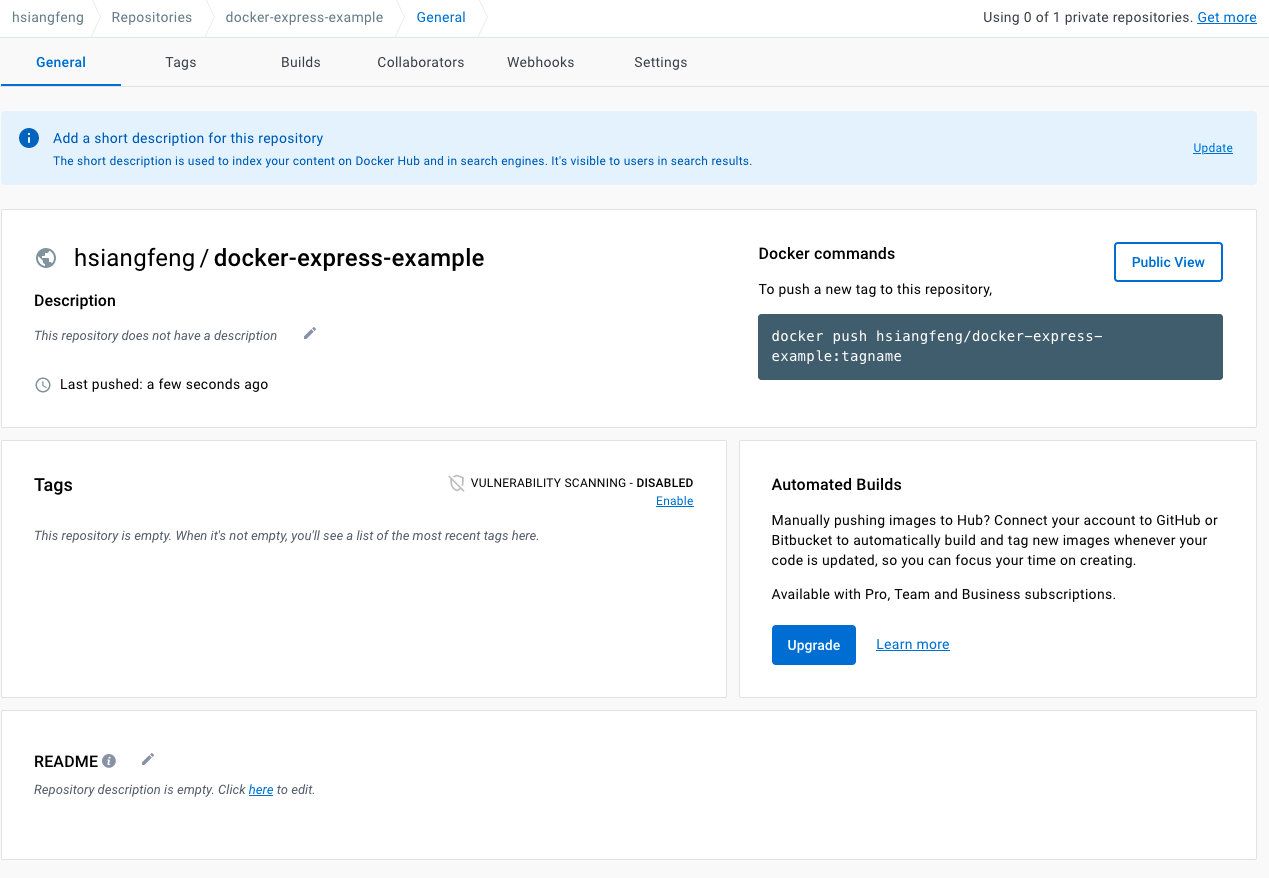This screenshot has height=878, width=1269.
Task: Open the Webhooks tab
Action: (x=540, y=62)
